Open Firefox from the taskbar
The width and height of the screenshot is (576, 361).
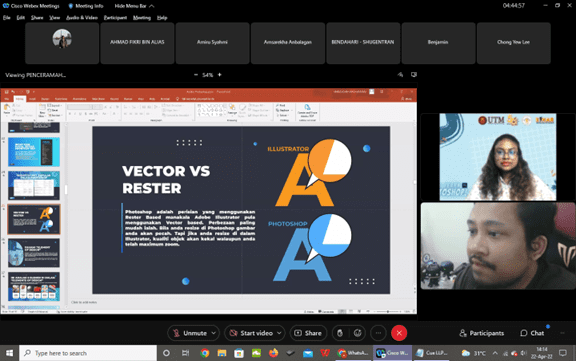point(274,353)
